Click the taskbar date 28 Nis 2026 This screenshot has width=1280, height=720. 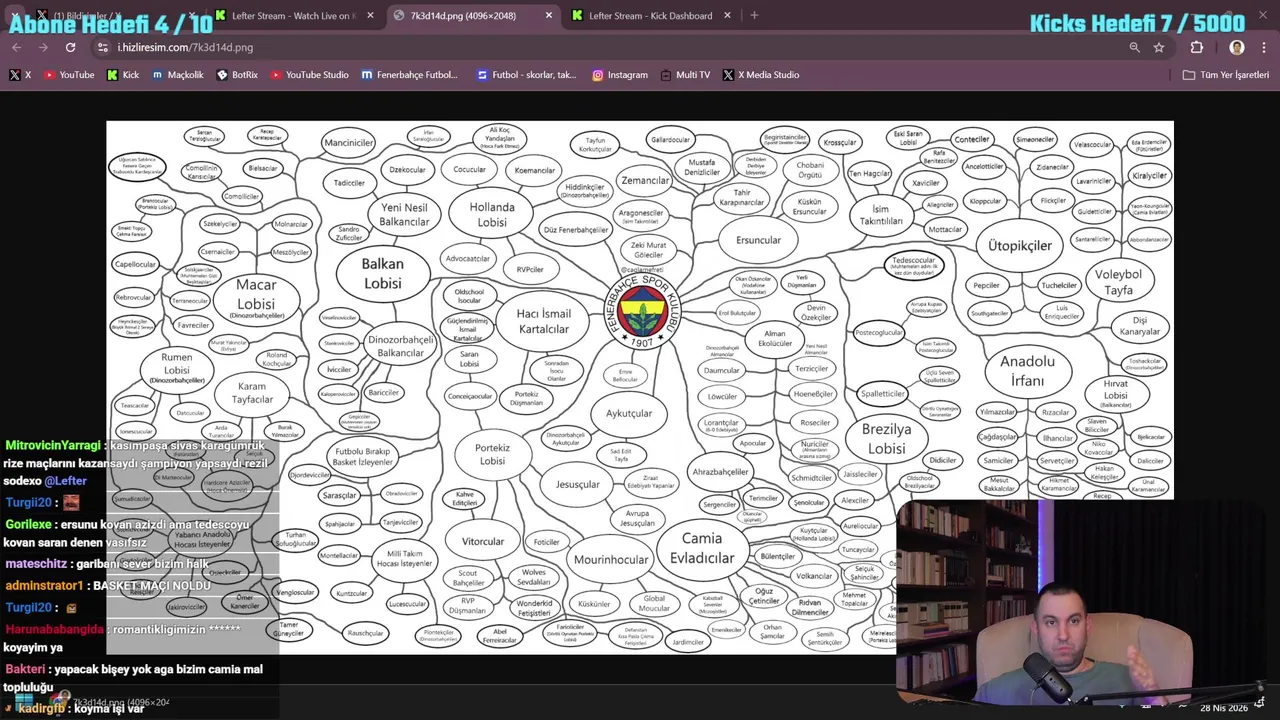click(x=1224, y=708)
